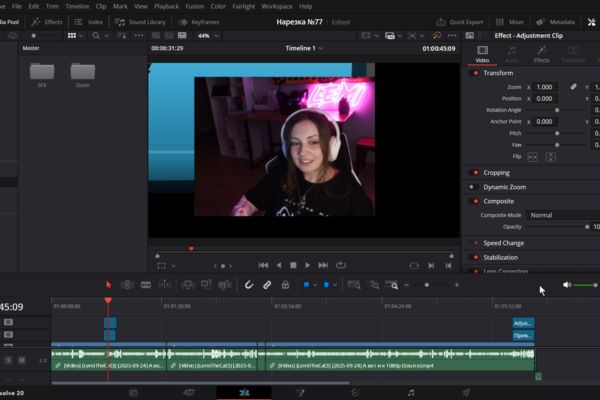Expand the Stabilization section
This screenshot has height=400, width=600.
501,258
